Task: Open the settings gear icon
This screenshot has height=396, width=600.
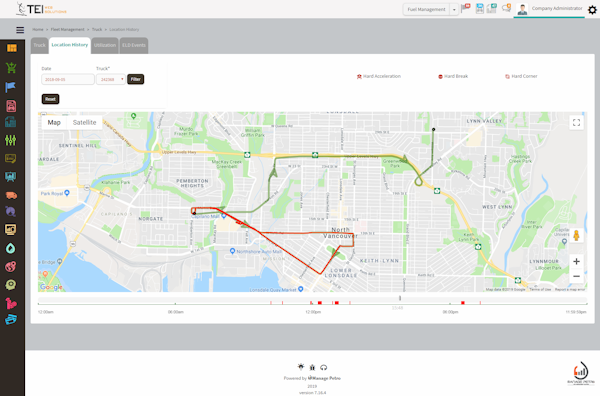Action: tap(592, 10)
